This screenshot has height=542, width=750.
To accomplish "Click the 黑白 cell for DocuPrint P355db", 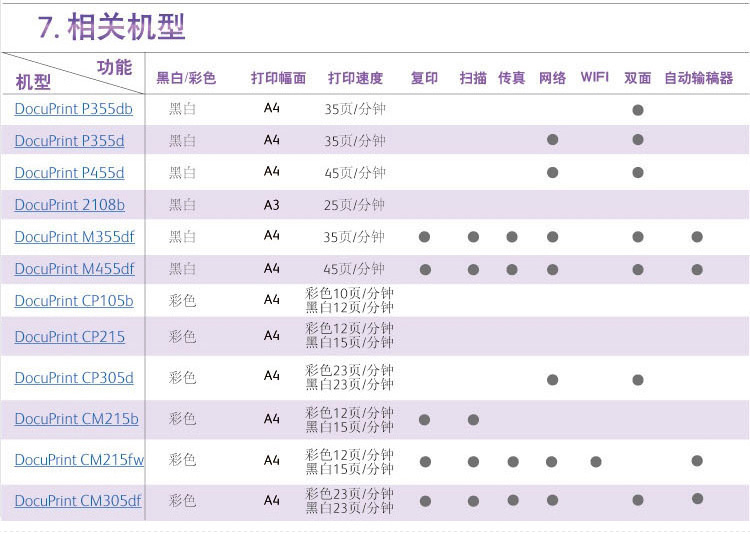I will click(x=182, y=109).
